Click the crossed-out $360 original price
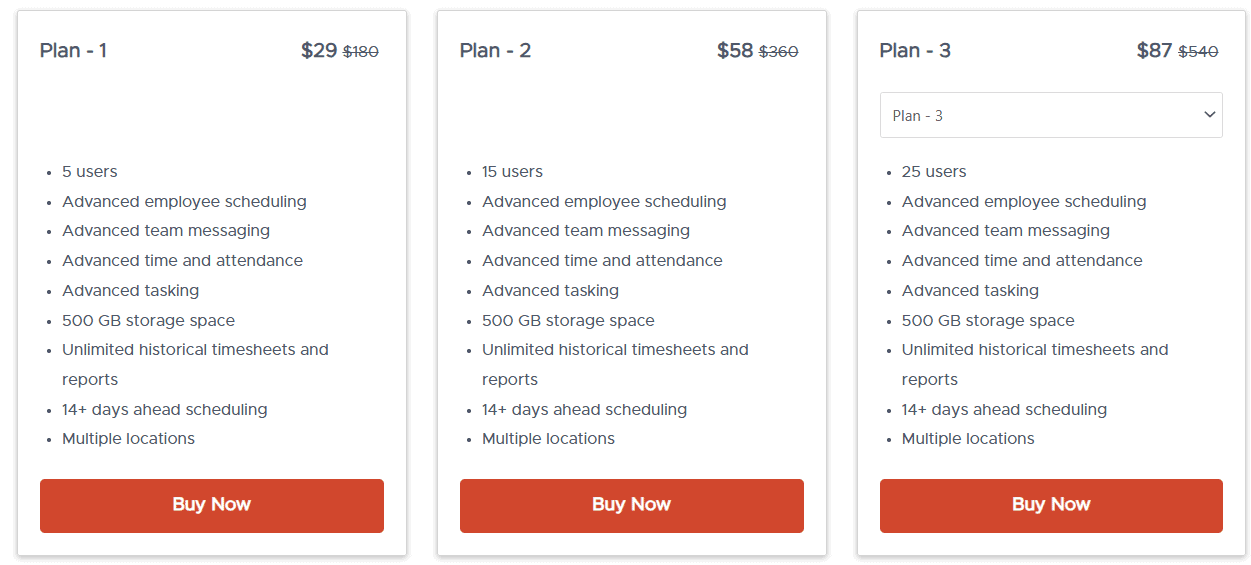Viewport: 1251px width, 565px height. (779, 52)
